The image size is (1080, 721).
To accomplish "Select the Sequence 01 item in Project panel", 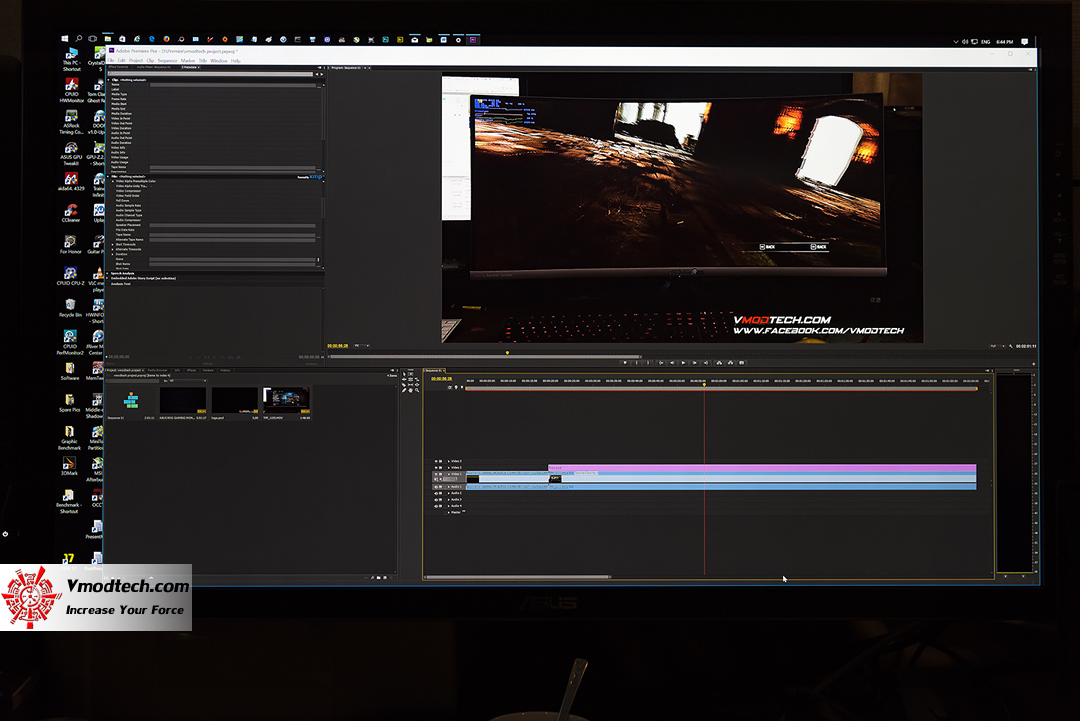I will coord(131,400).
